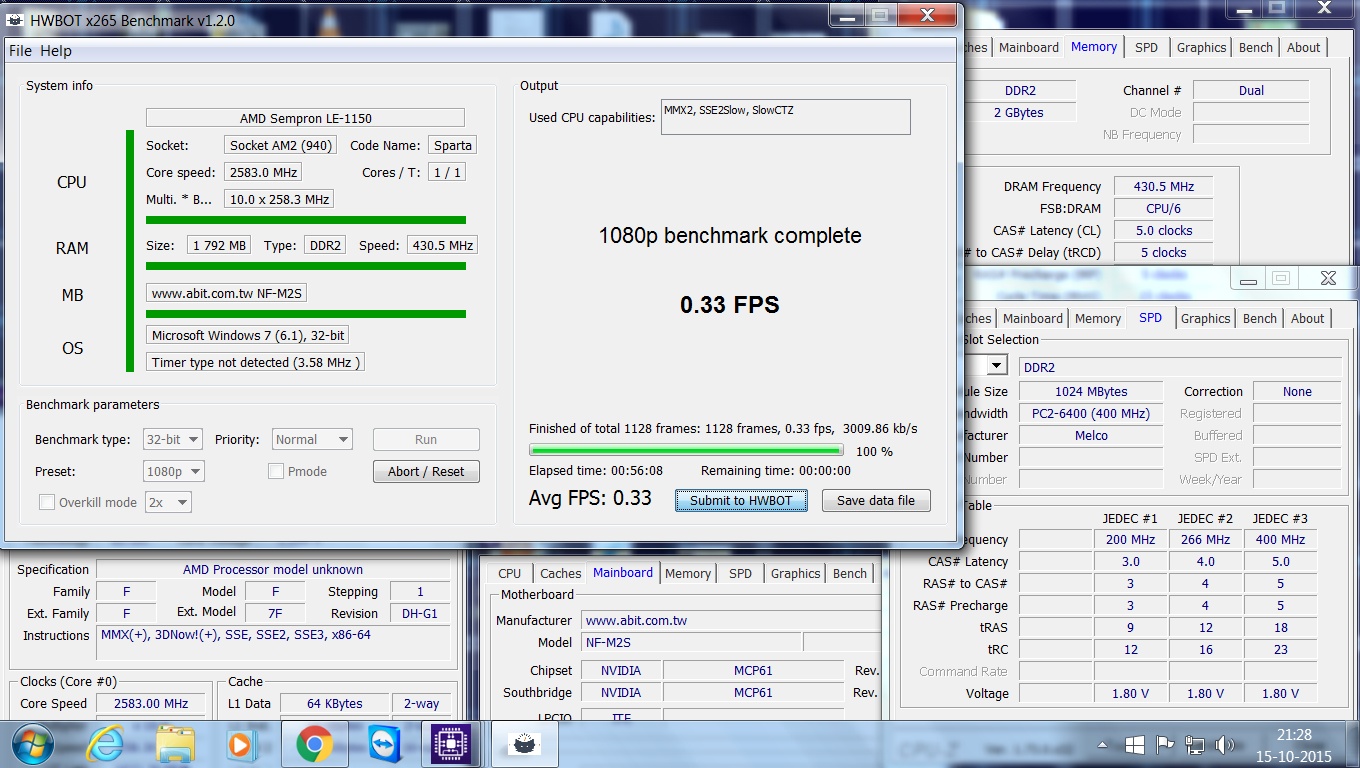Open the Priority dropdown set to Normal
The image size is (1360, 768).
point(312,439)
